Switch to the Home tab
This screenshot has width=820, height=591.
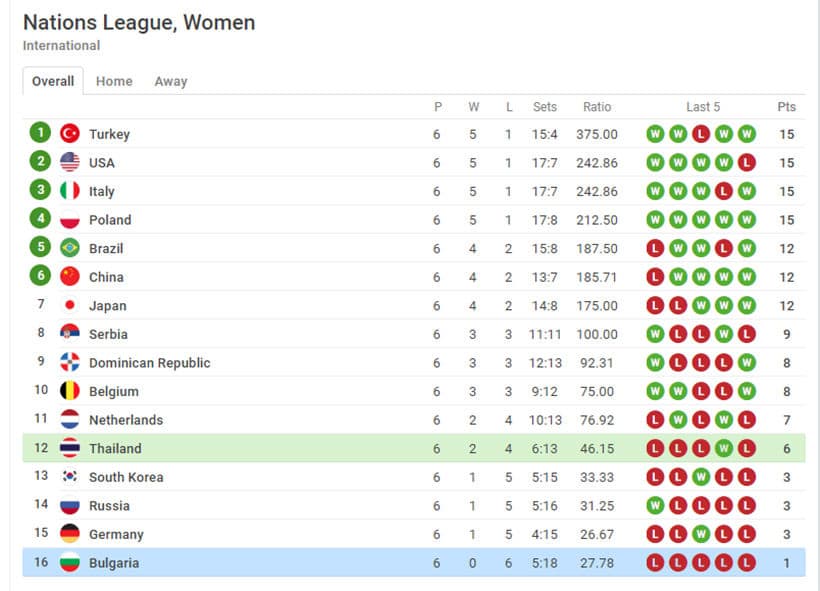114,82
